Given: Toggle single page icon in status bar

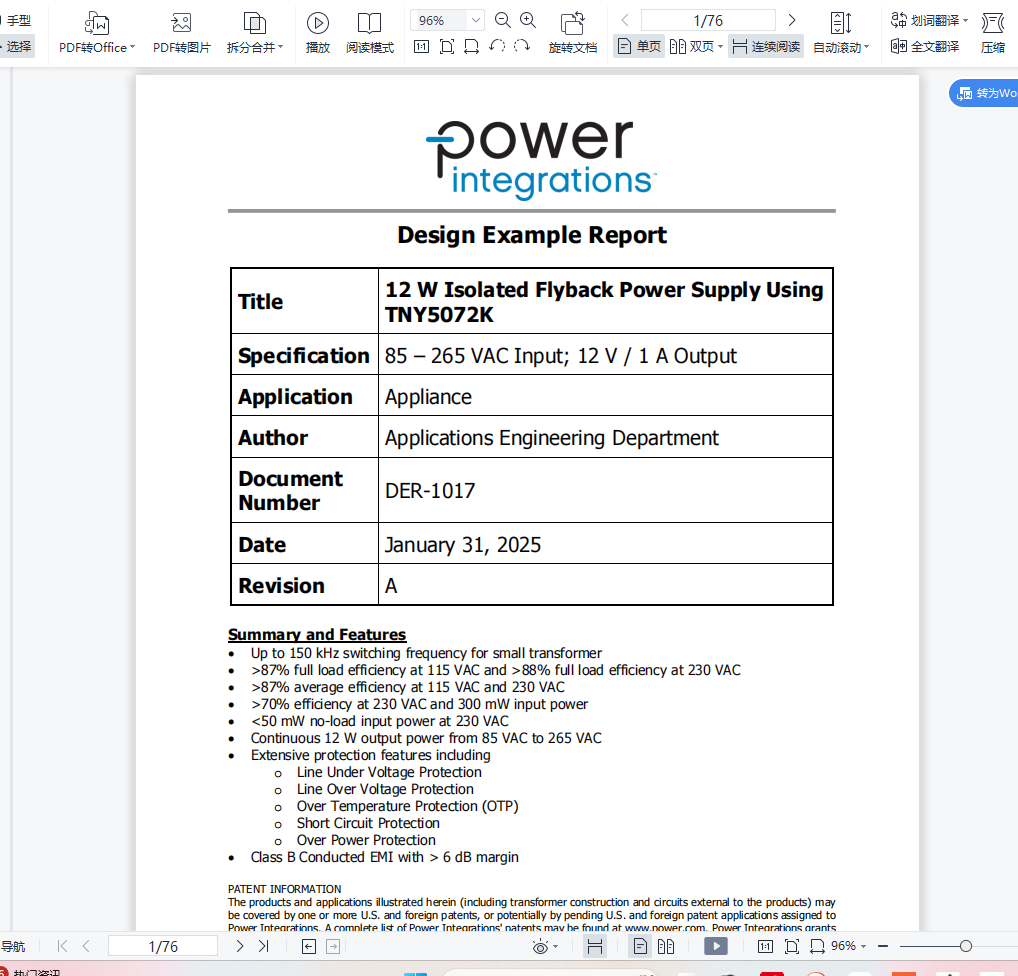Looking at the screenshot, I should [x=640, y=946].
